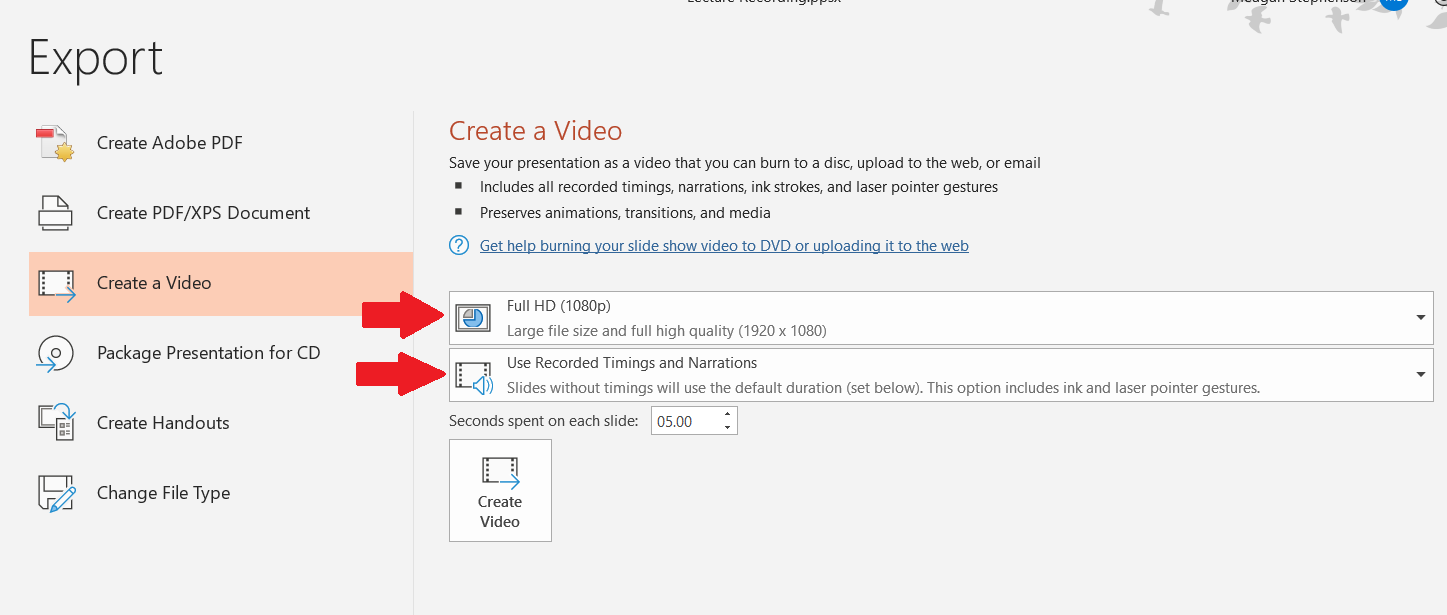Expand the quality dropdown using its arrow

coord(1420,318)
